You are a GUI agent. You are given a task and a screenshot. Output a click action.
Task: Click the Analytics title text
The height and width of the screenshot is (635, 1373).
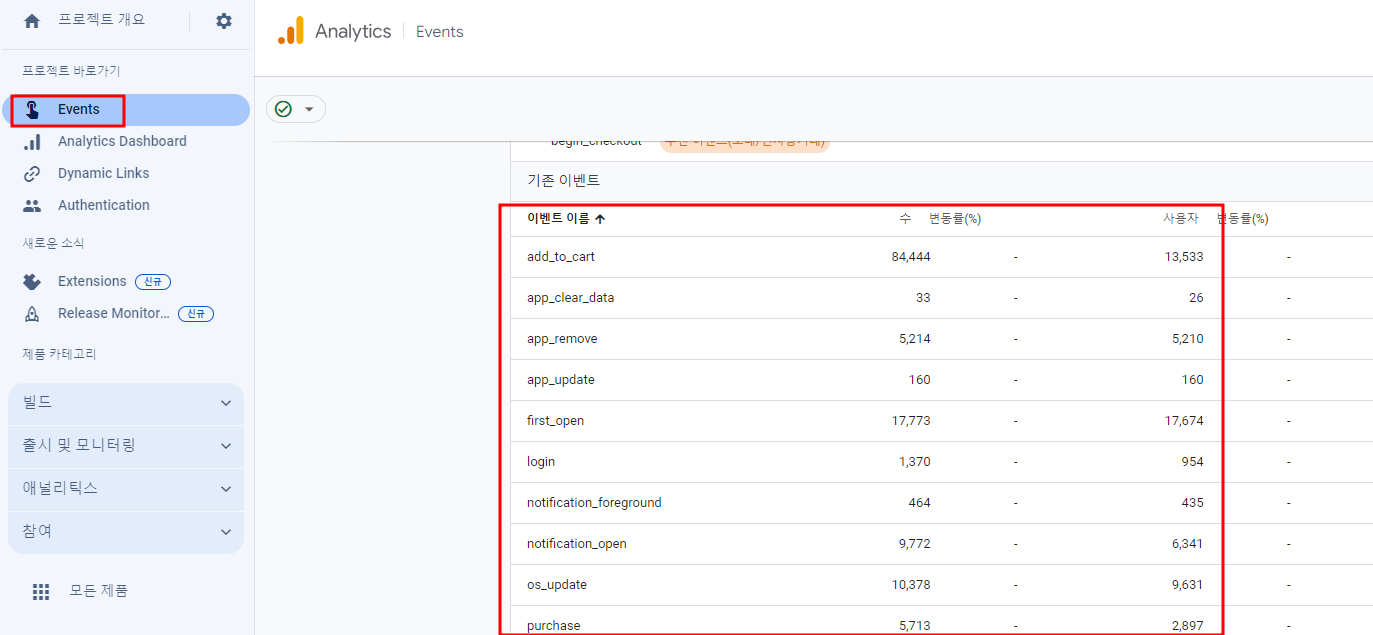point(353,31)
